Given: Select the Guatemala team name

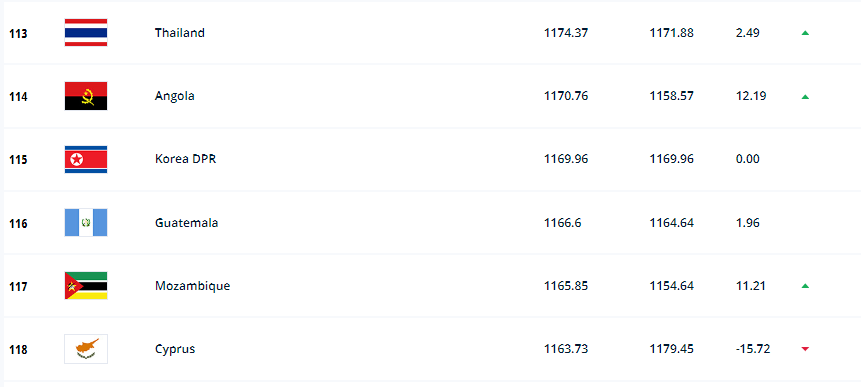Looking at the screenshot, I should tap(186, 223).
